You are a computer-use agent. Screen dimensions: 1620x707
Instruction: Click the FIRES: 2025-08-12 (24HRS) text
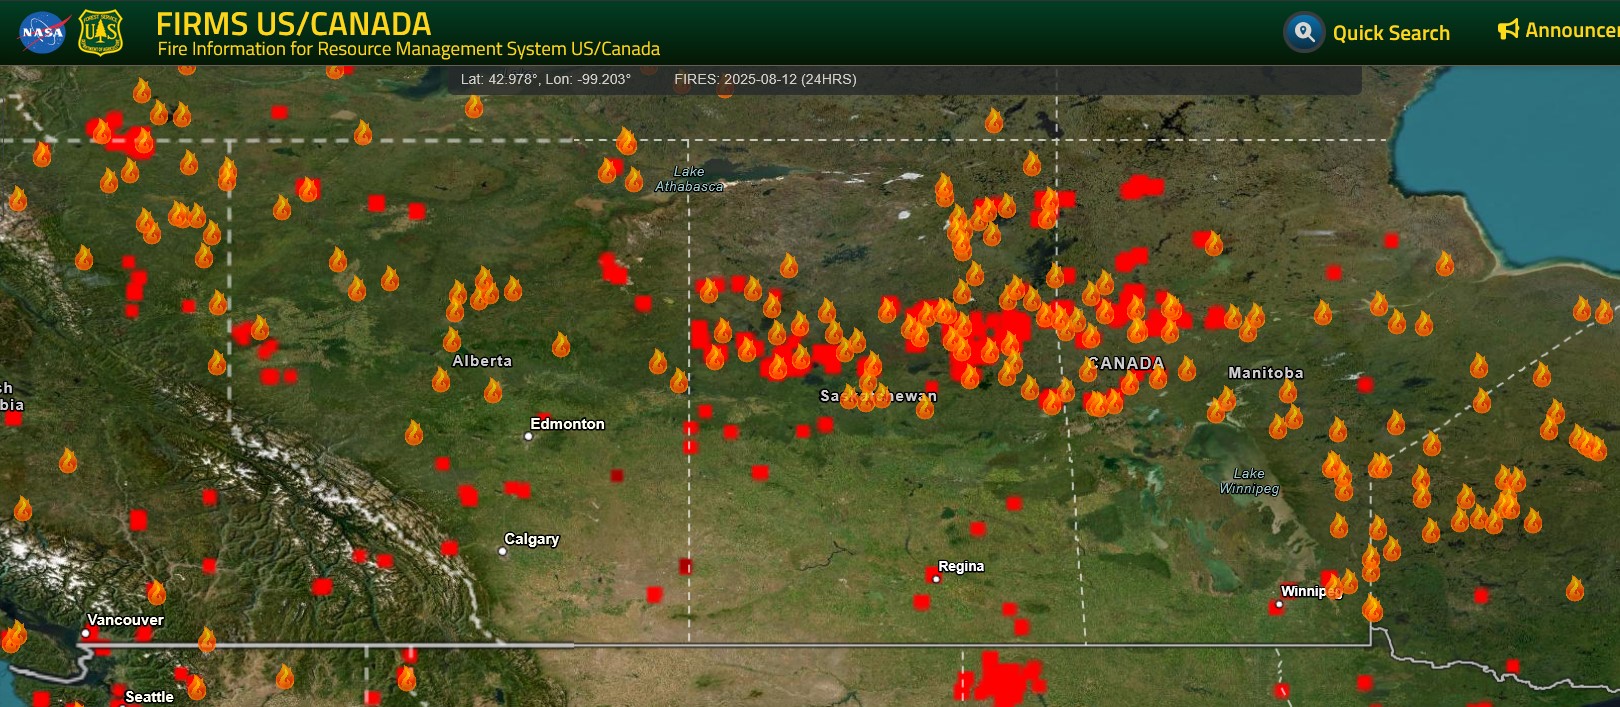(765, 79)
